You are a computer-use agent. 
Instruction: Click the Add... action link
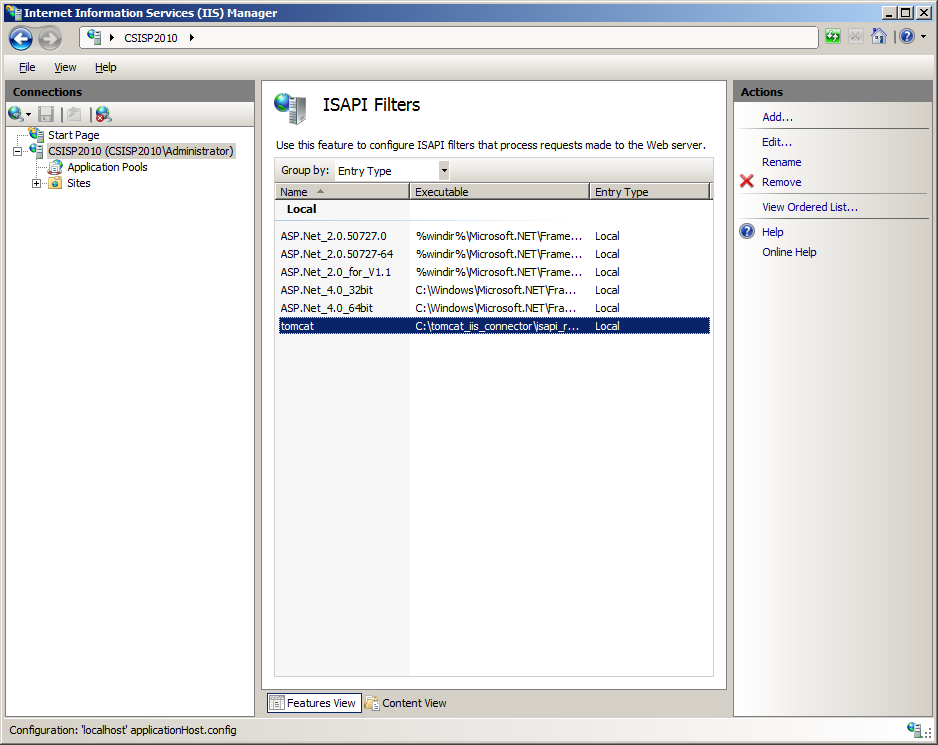777,117
